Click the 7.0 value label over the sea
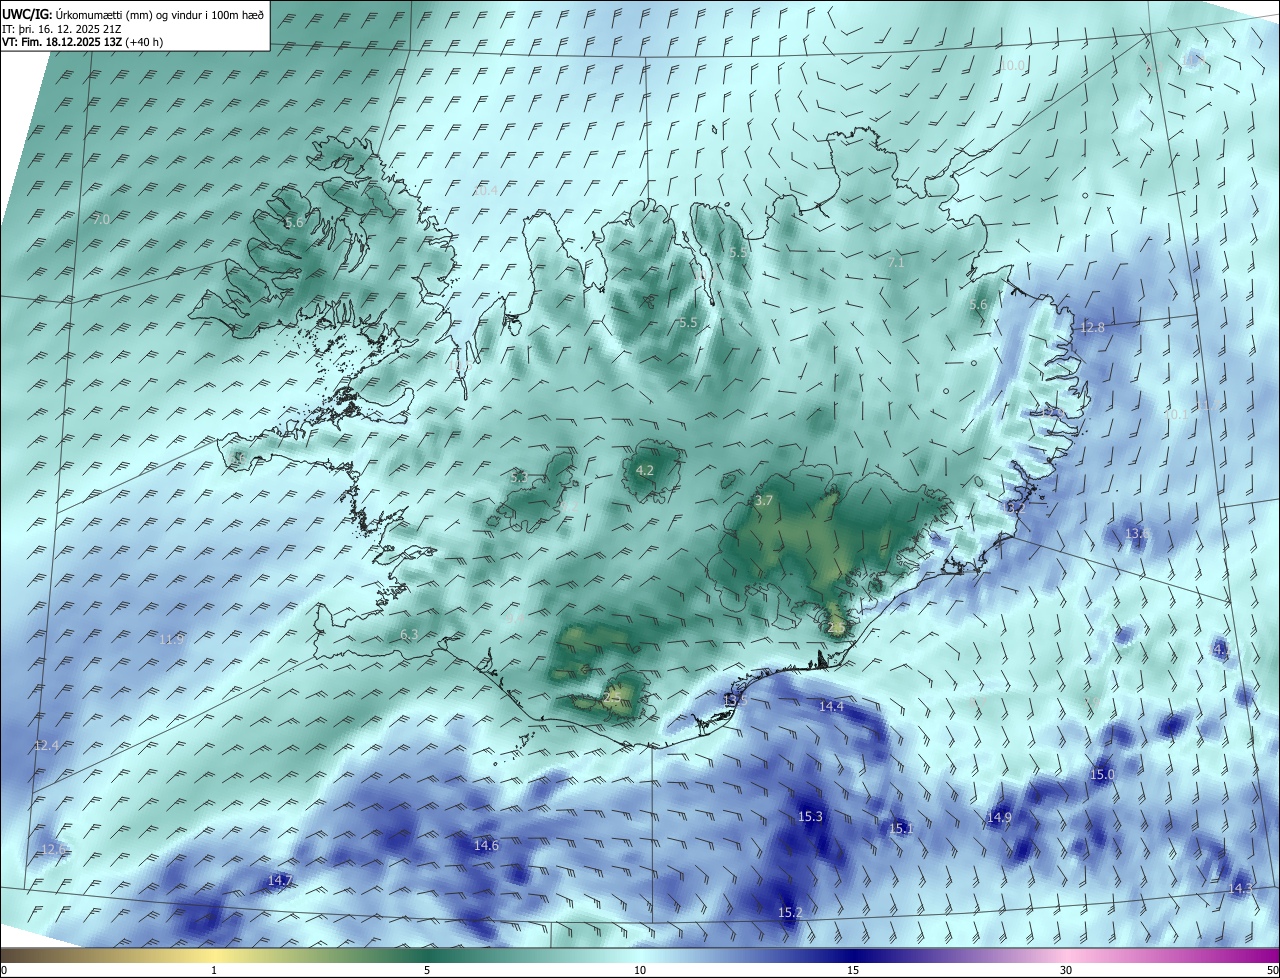 [x=101, y=219]
